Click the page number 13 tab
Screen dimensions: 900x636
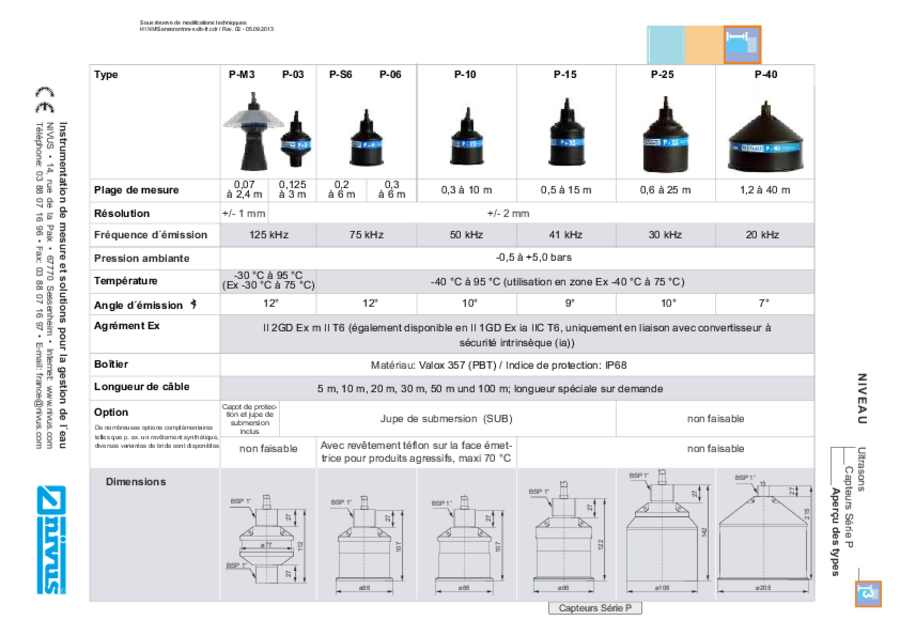[868, 592]
